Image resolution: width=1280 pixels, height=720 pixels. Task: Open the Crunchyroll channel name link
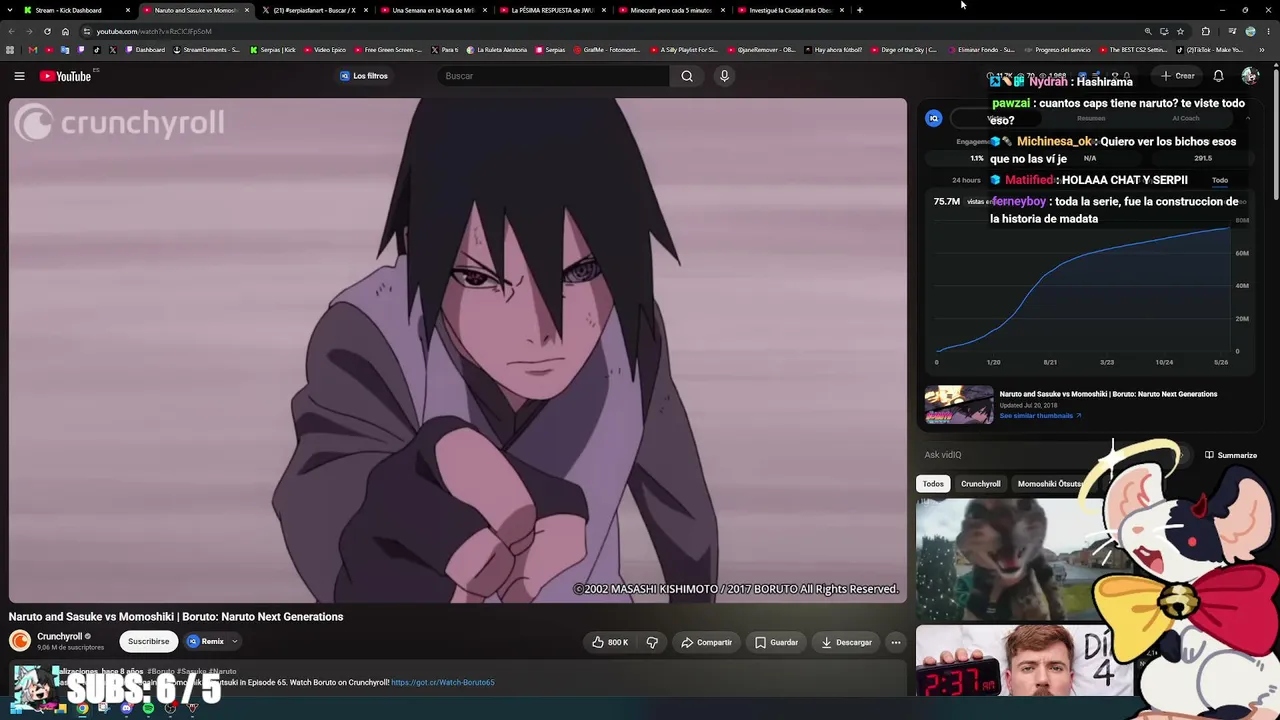[60, 636]
